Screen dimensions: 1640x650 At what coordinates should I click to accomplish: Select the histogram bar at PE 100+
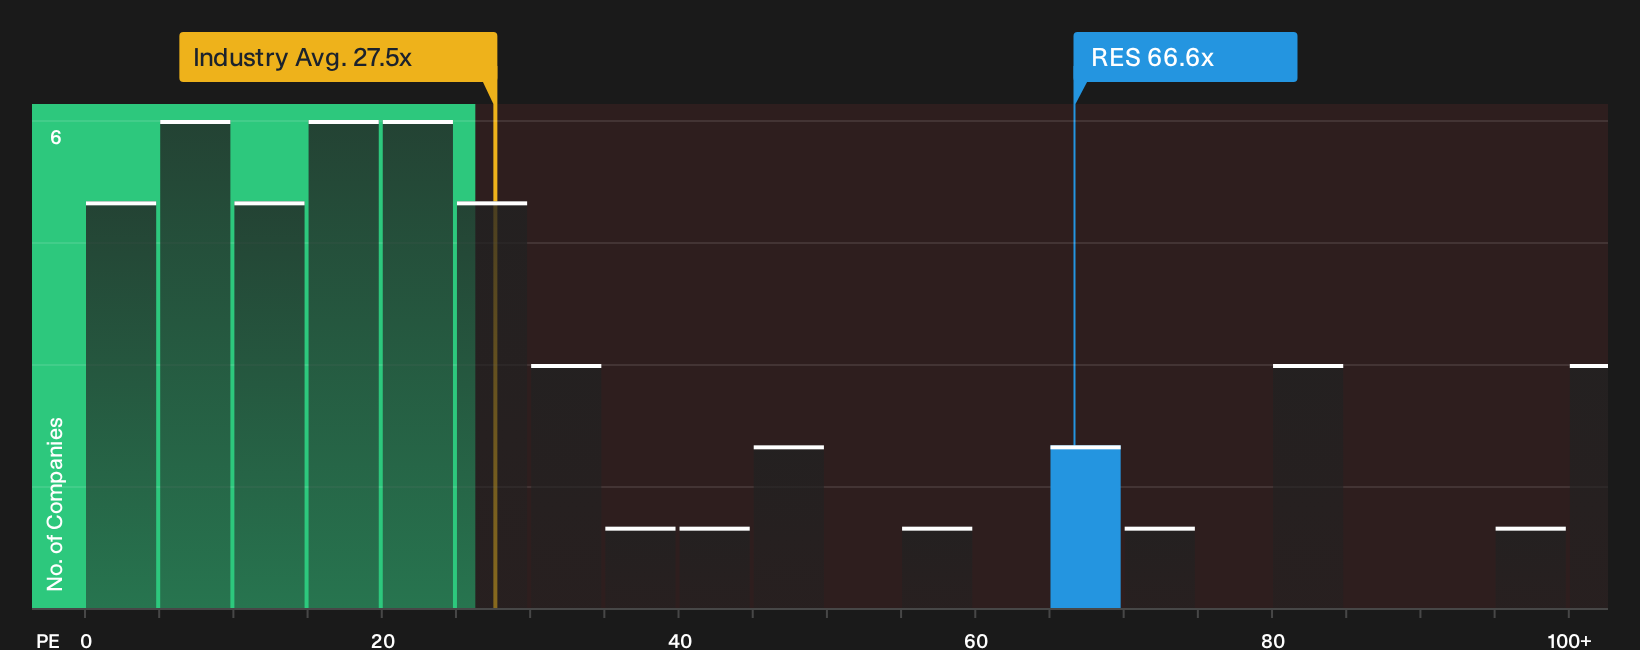click(x=1589, y=486)
